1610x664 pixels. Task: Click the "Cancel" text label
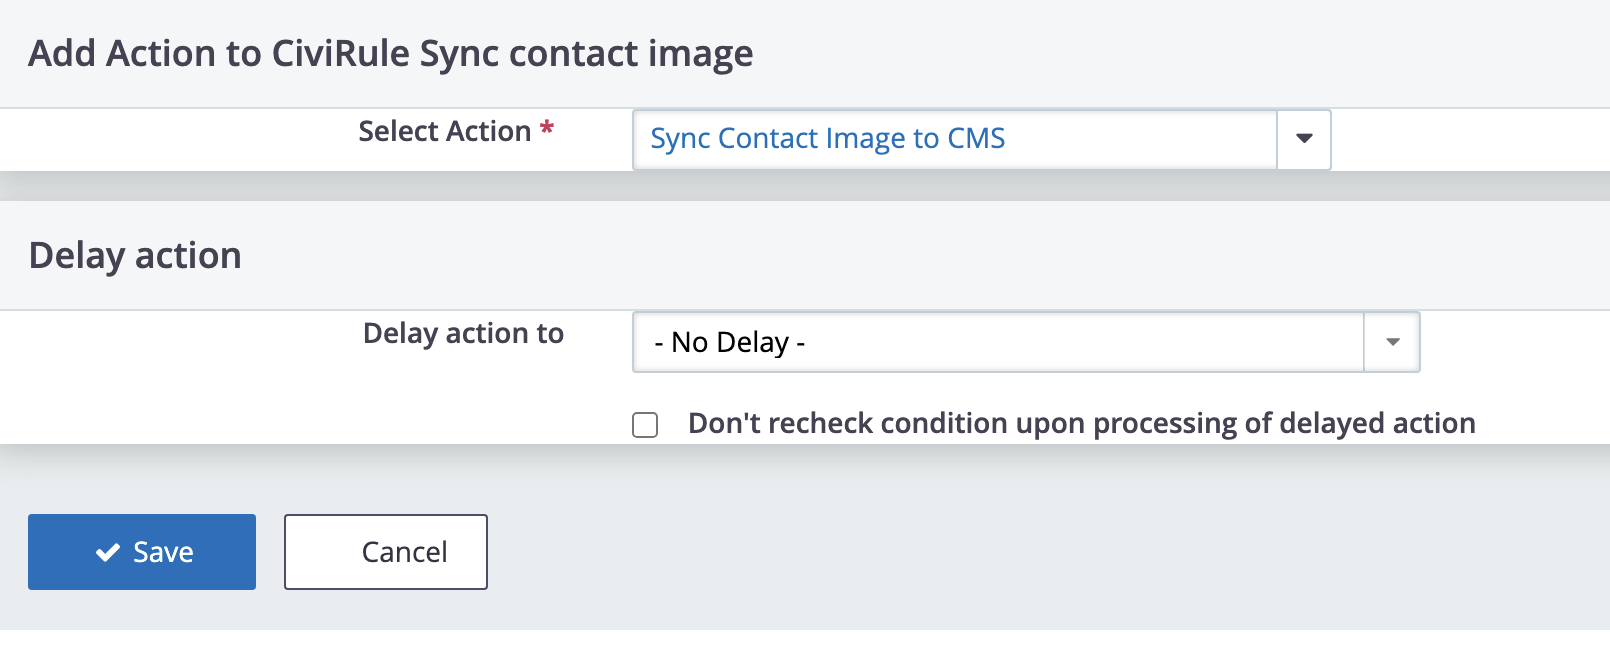coord(404,552)
